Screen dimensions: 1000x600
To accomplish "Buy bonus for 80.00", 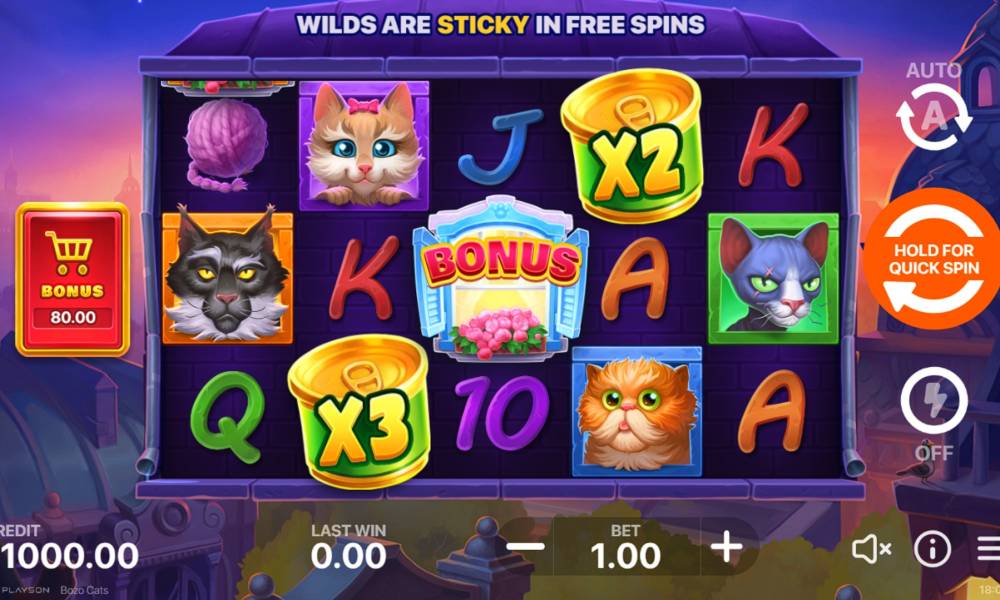I will [x=73, y=279].
